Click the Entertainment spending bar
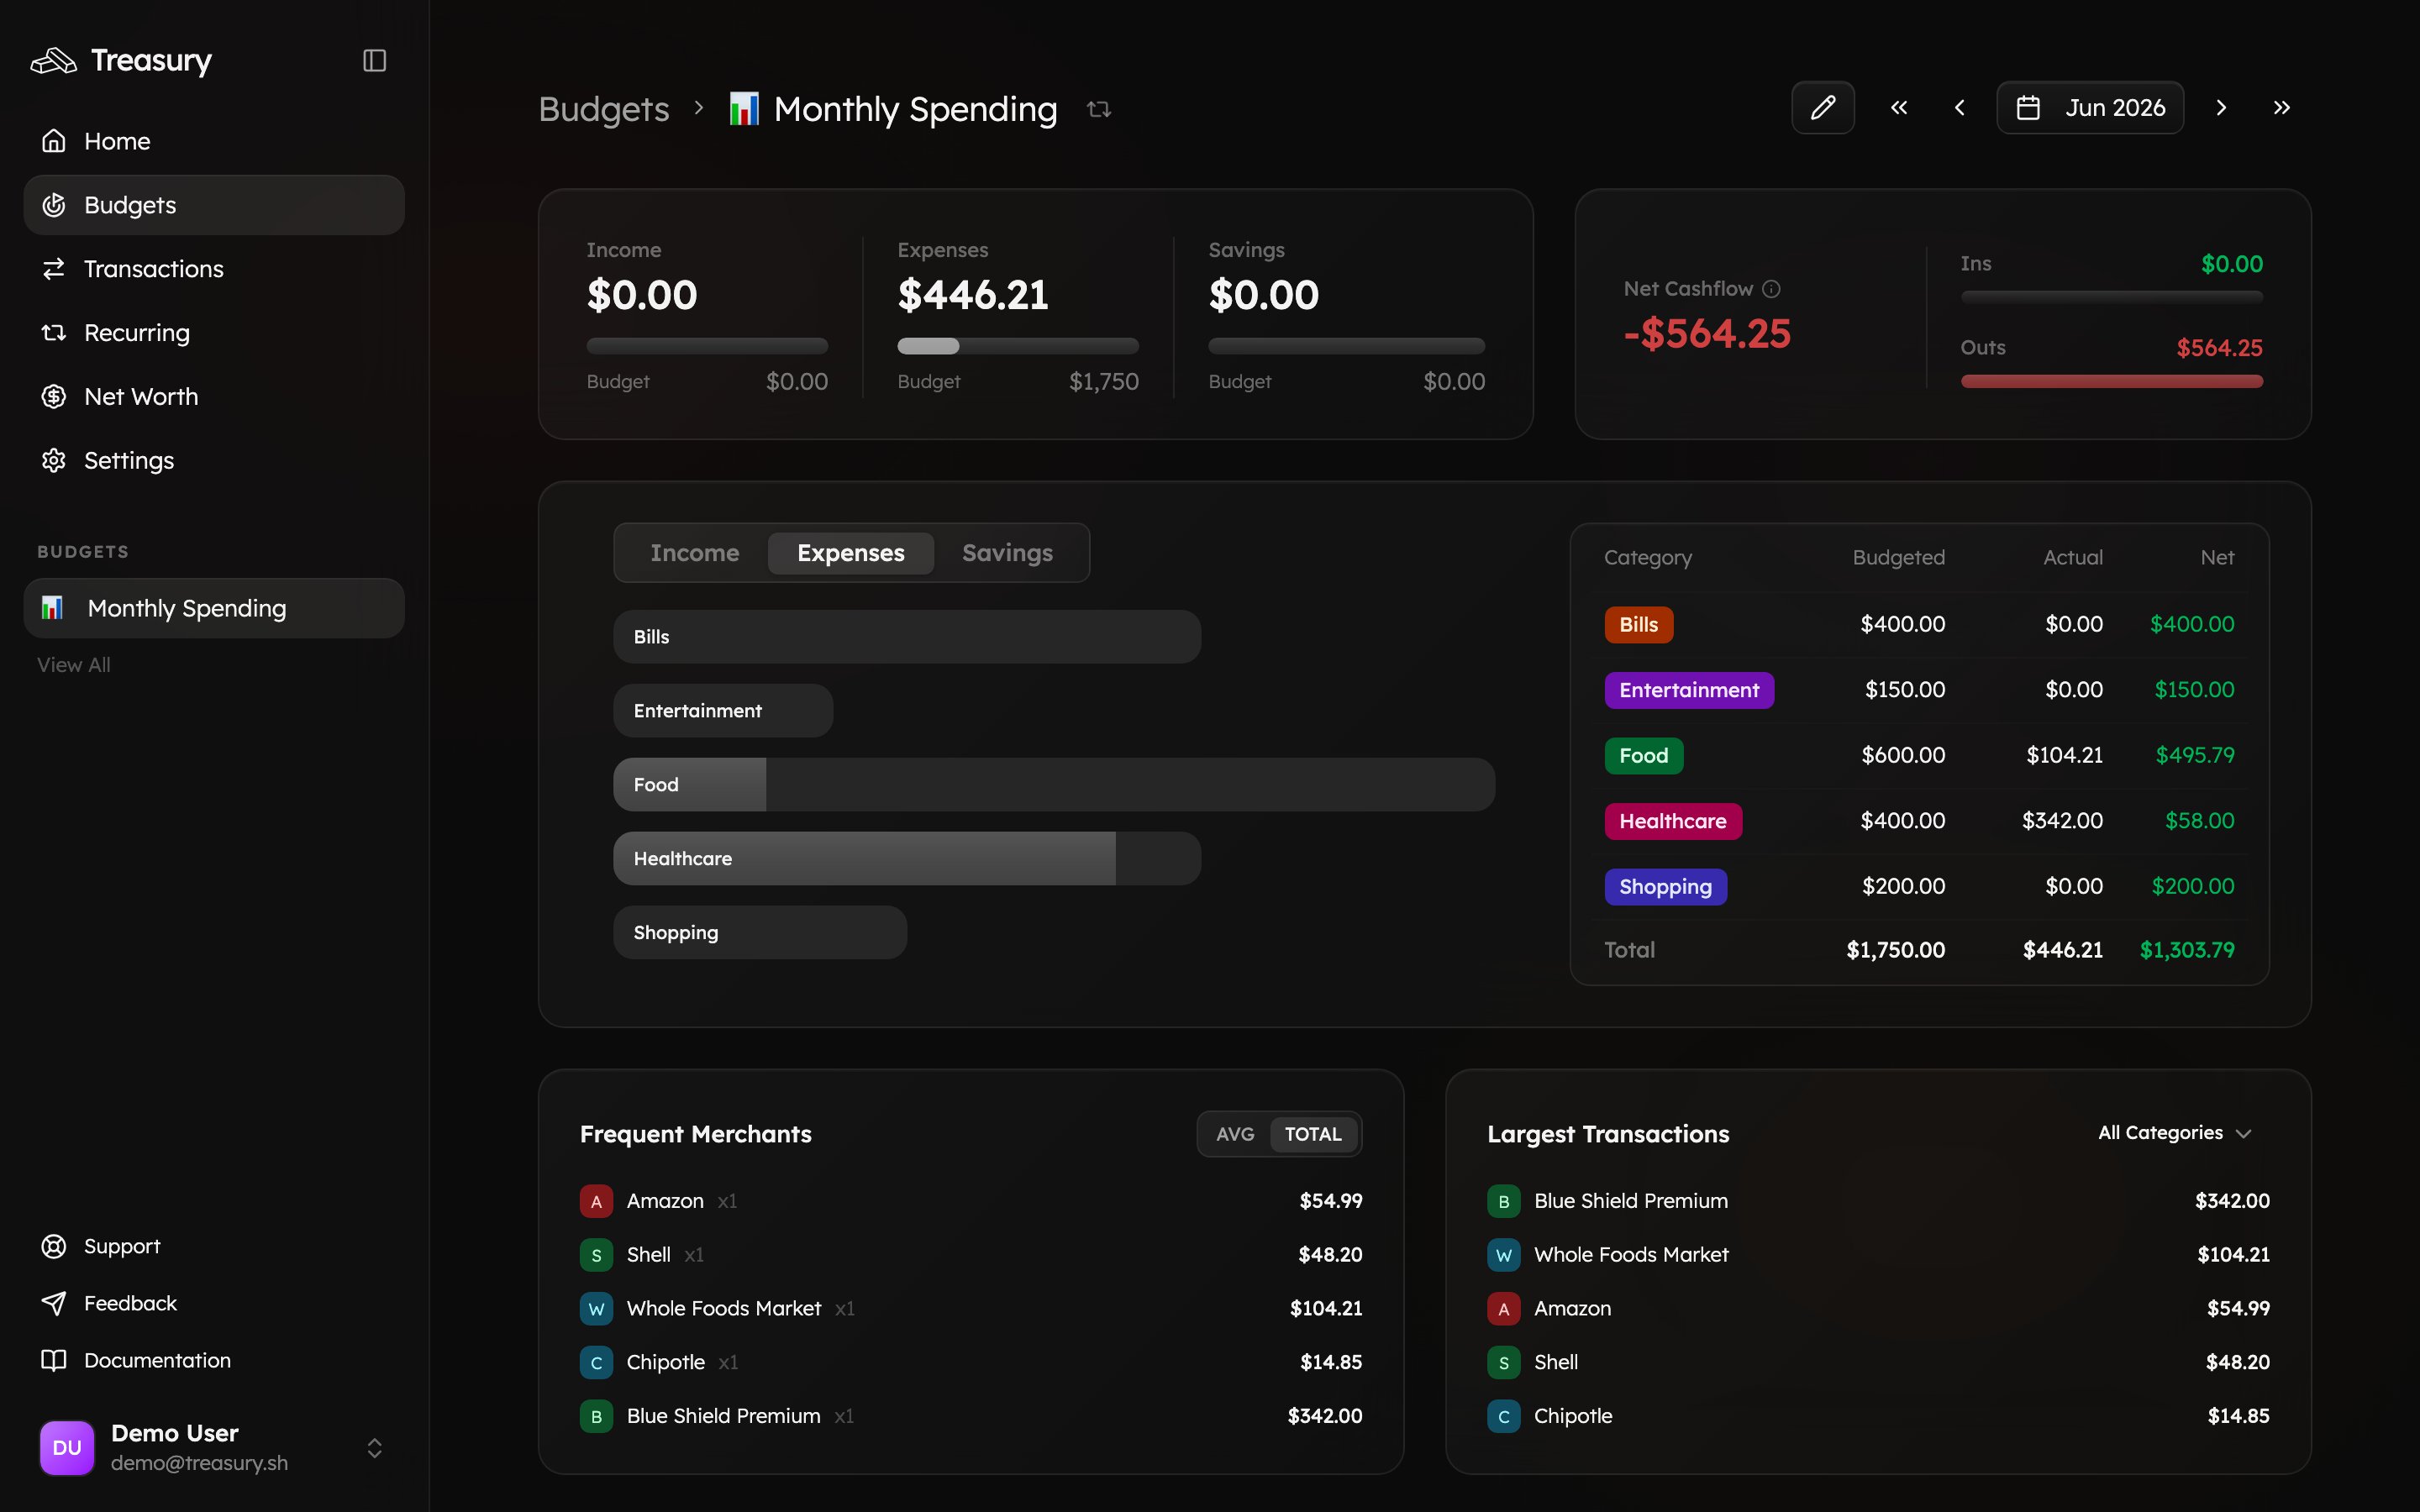 pos(723,711)
